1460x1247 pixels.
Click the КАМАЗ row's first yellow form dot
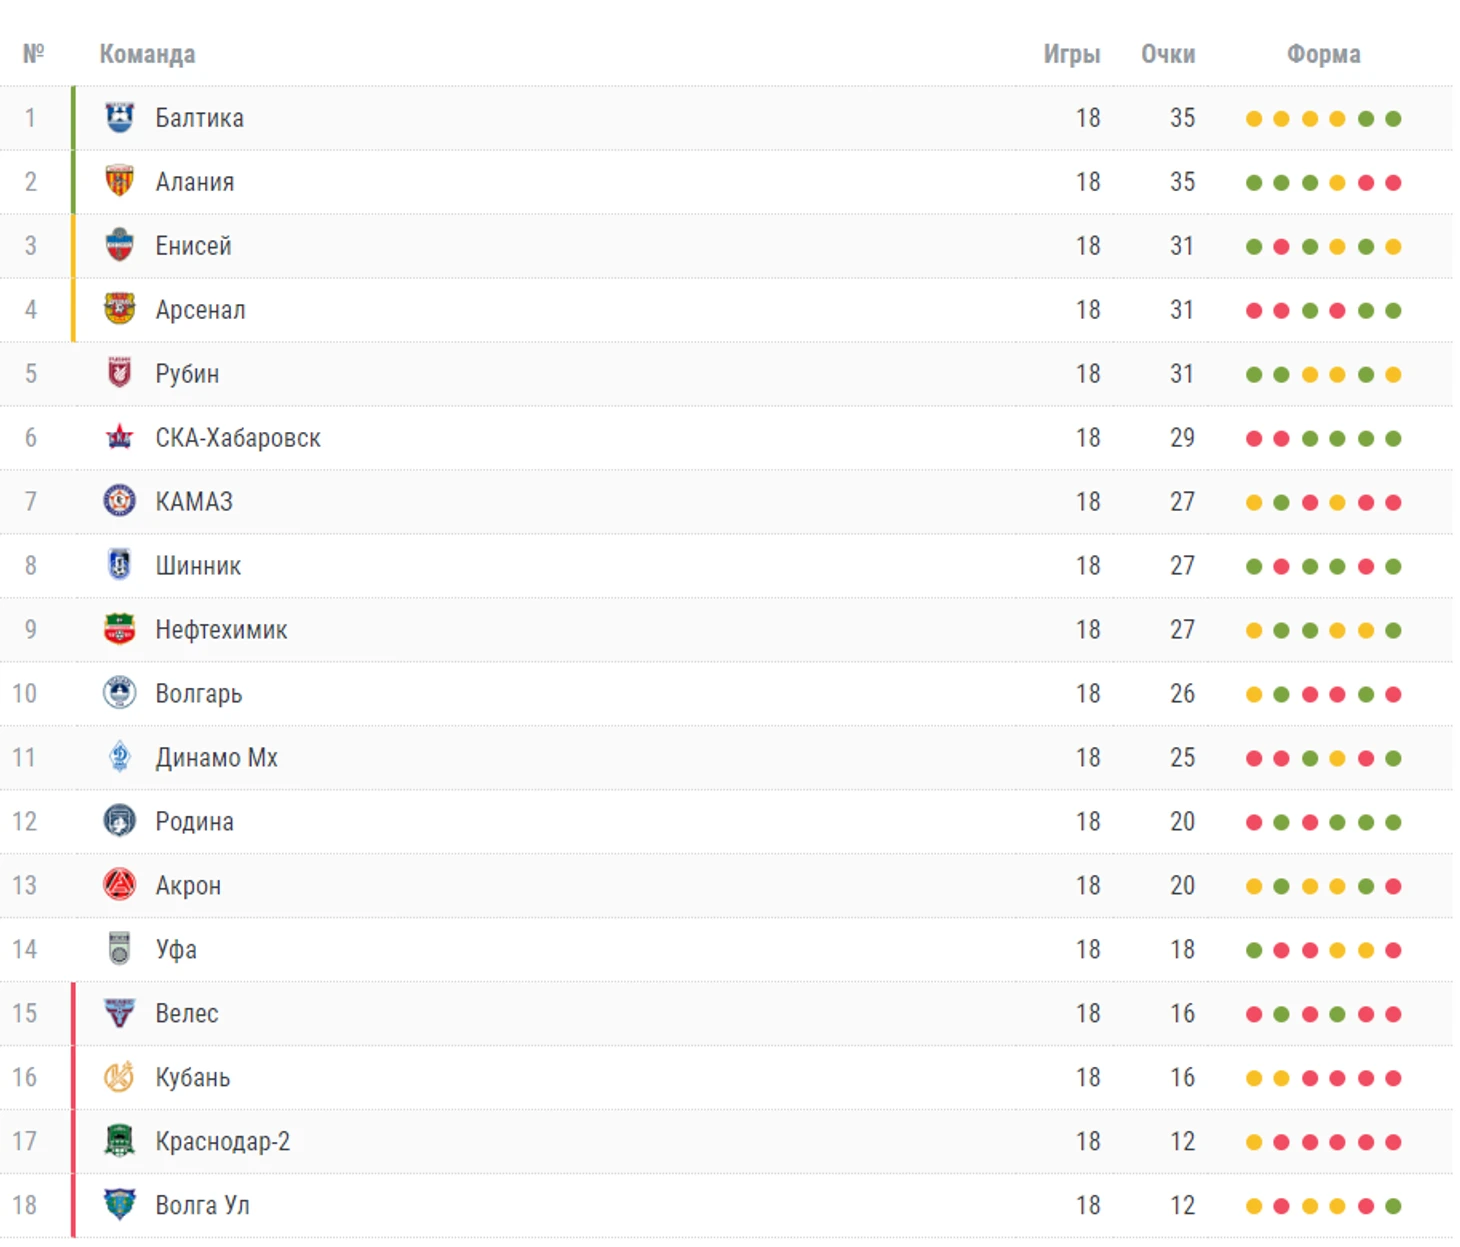pyautogui.click(x=1254, y=503)
